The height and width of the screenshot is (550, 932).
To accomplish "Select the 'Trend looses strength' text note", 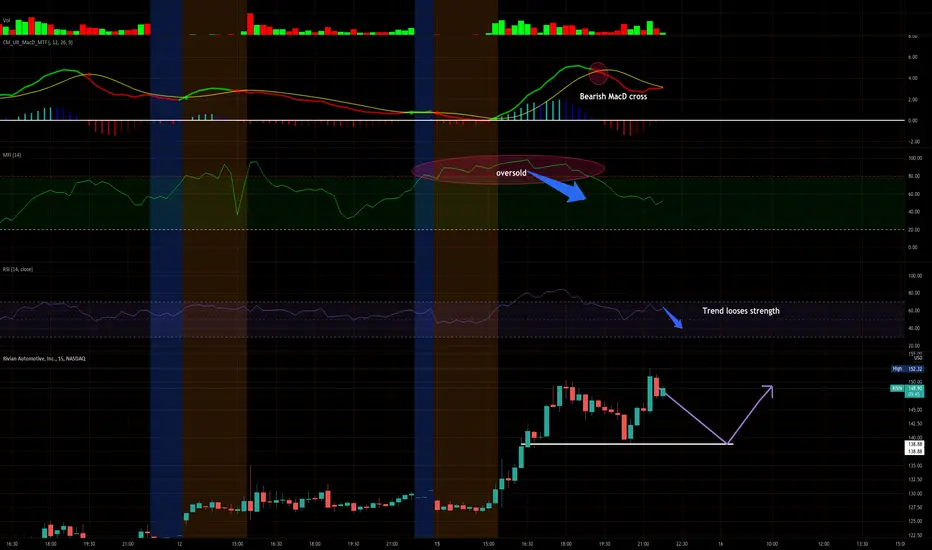I will click(741, 311).
